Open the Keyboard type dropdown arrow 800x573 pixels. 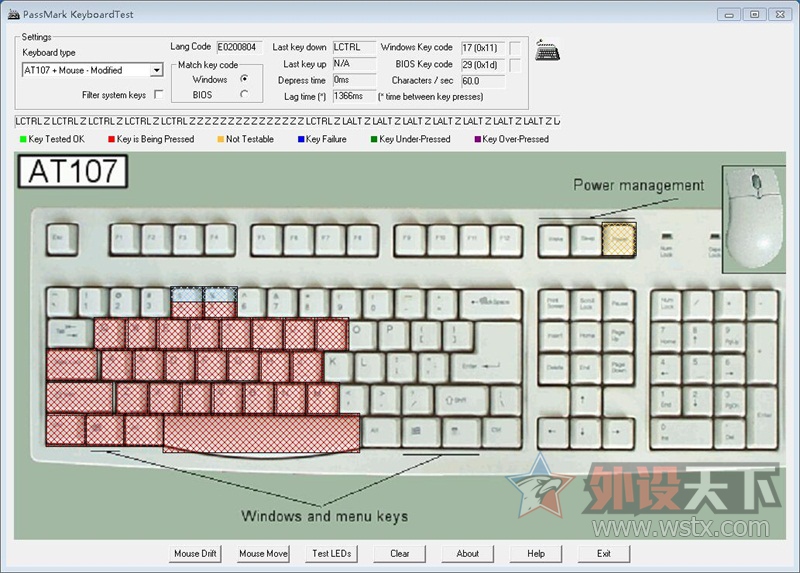(157, 70)
